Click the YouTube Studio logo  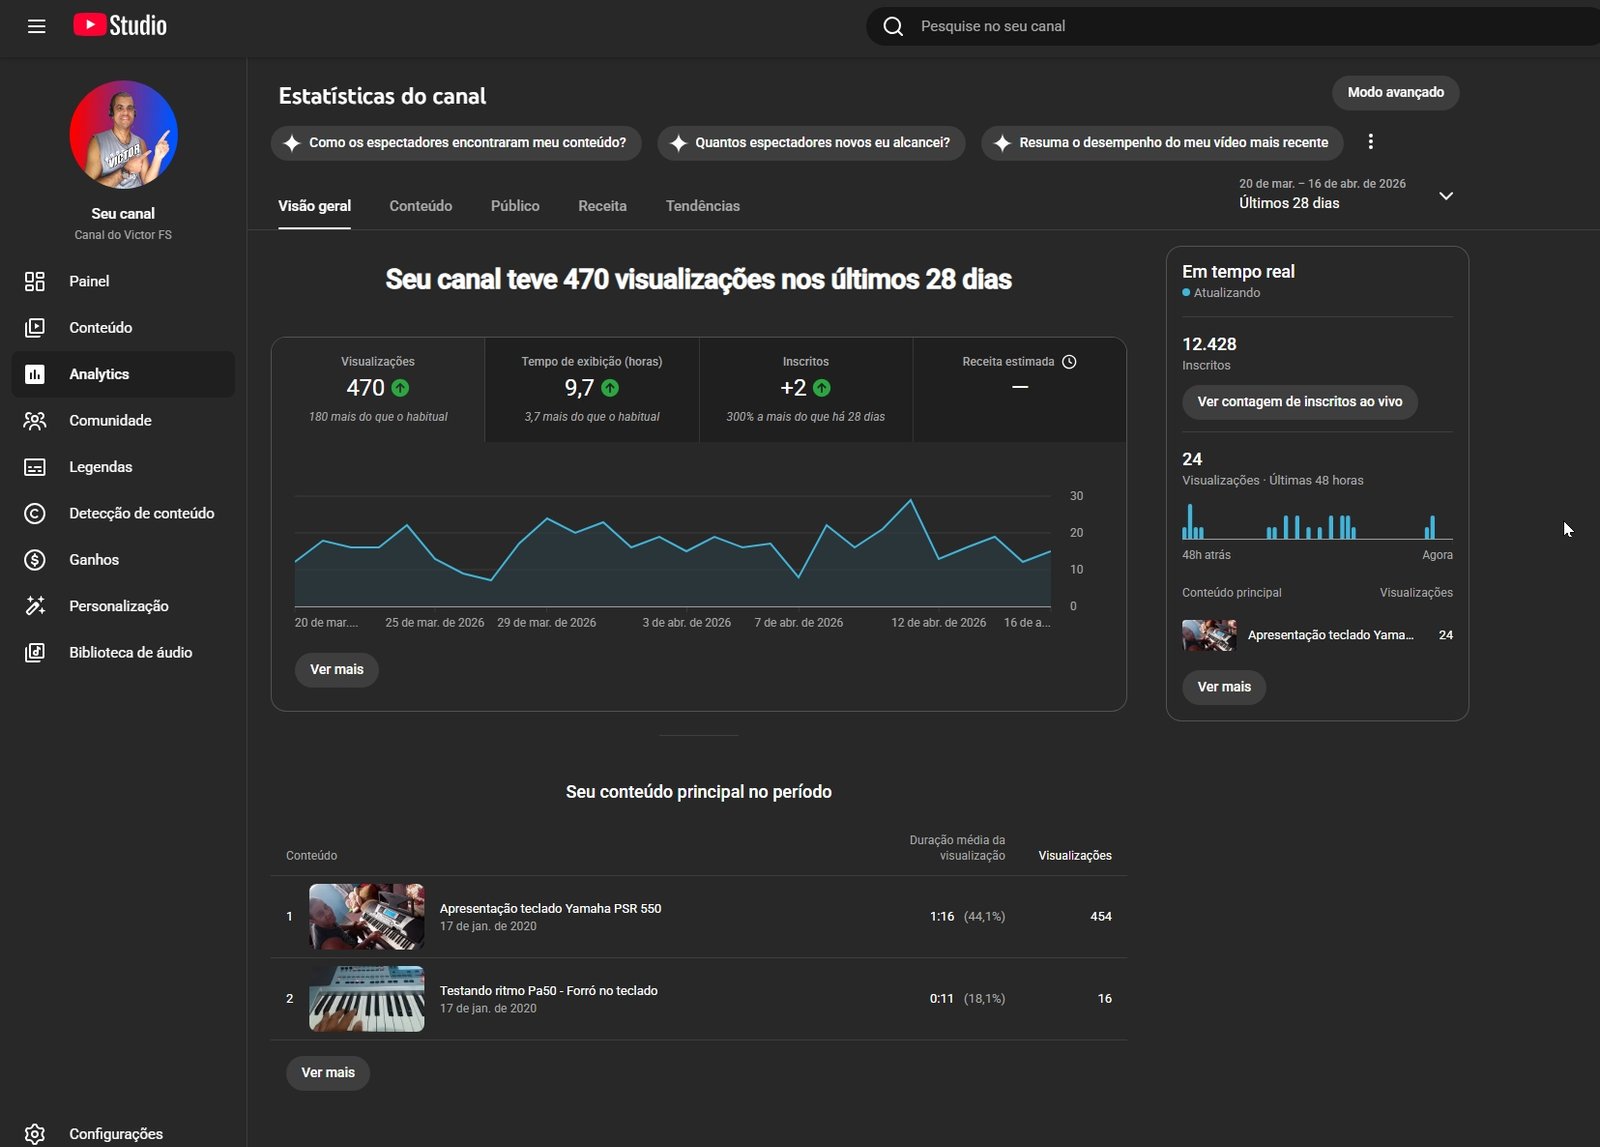[x=120, y=26]
